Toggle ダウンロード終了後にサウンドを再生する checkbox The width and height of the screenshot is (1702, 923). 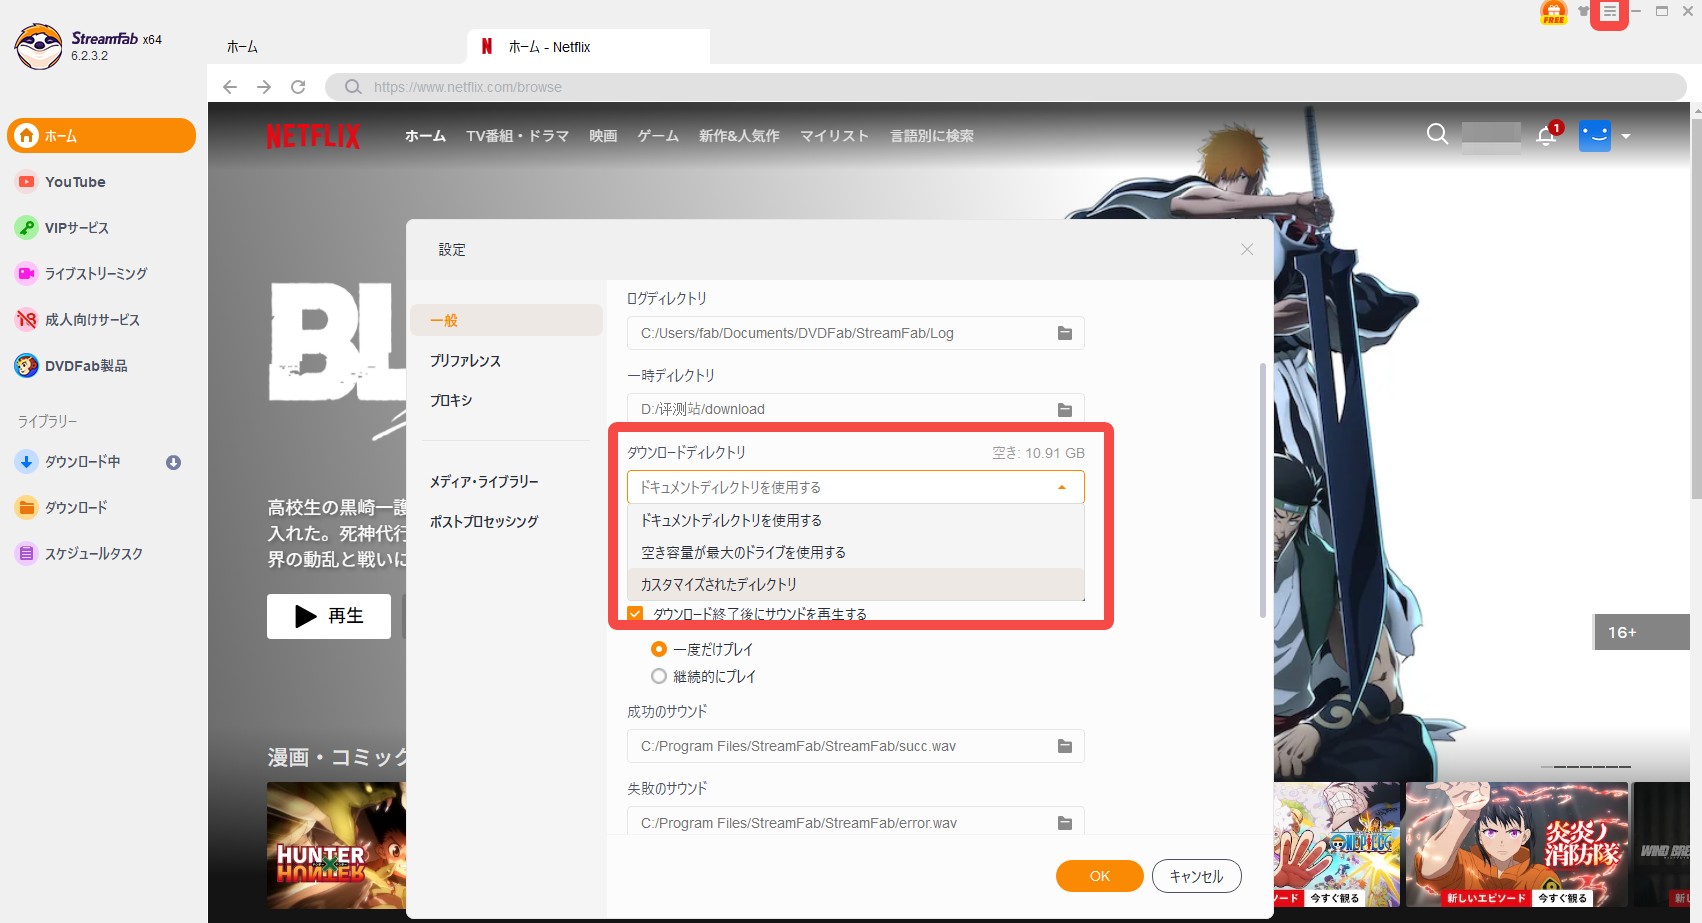tap(635, 613)
